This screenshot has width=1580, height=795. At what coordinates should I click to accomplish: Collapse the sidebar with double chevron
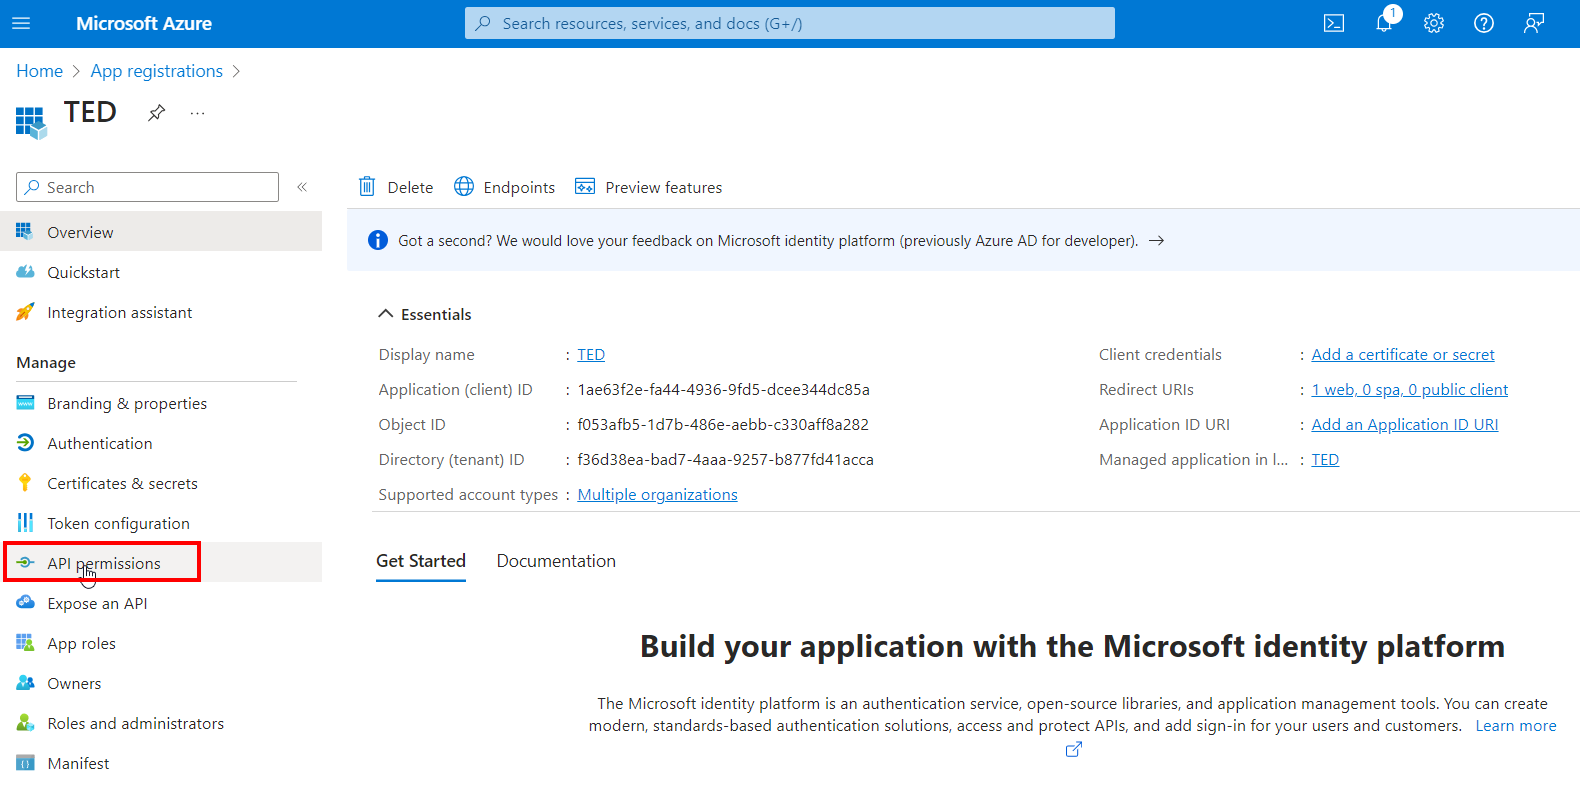tap(302, 187)
